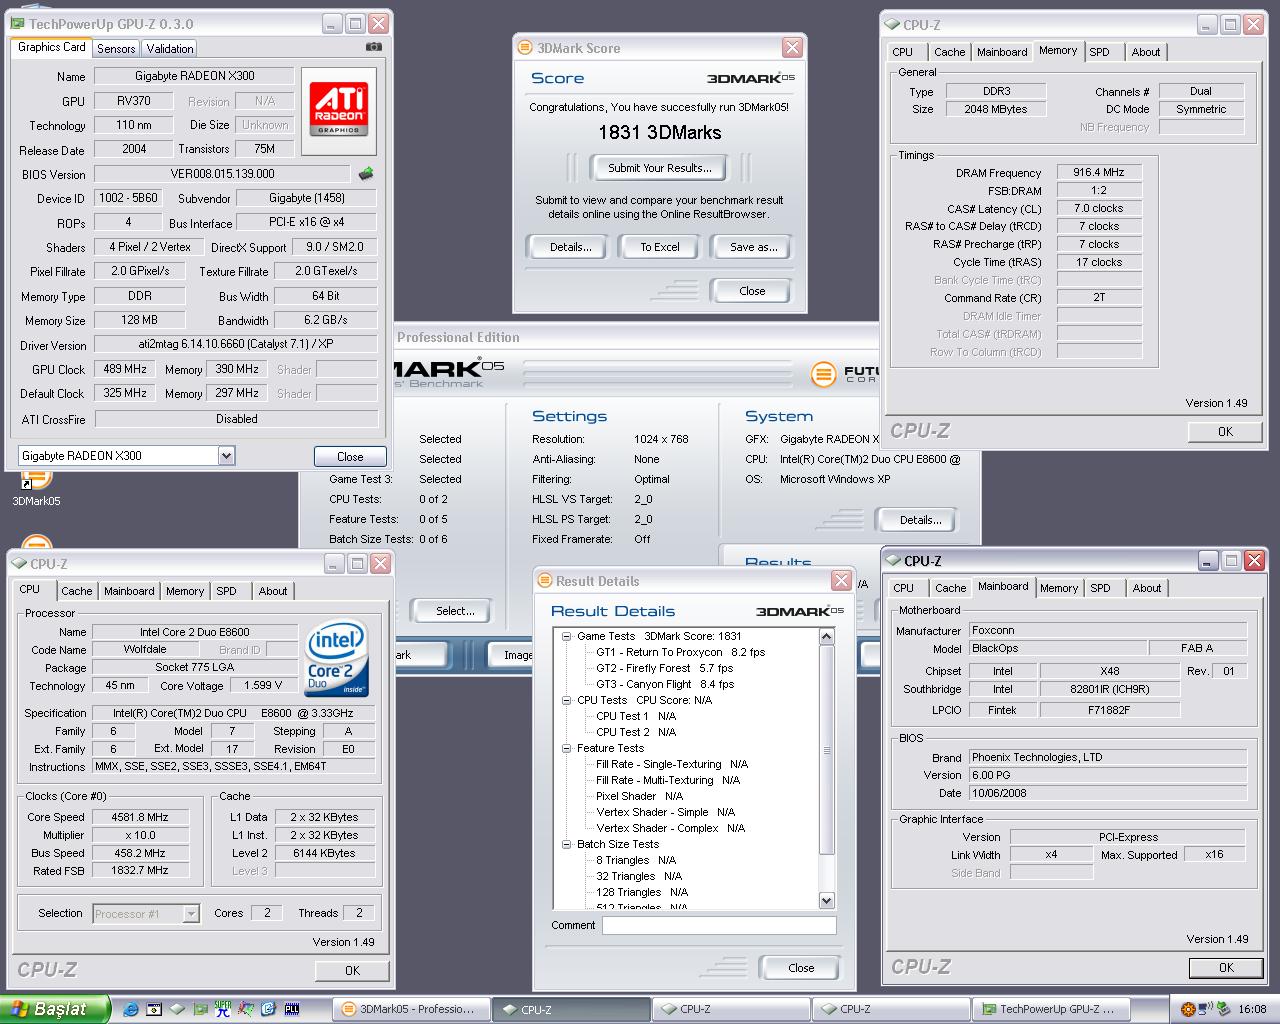Select Pixel Shader N/A result row

point(639,796)
